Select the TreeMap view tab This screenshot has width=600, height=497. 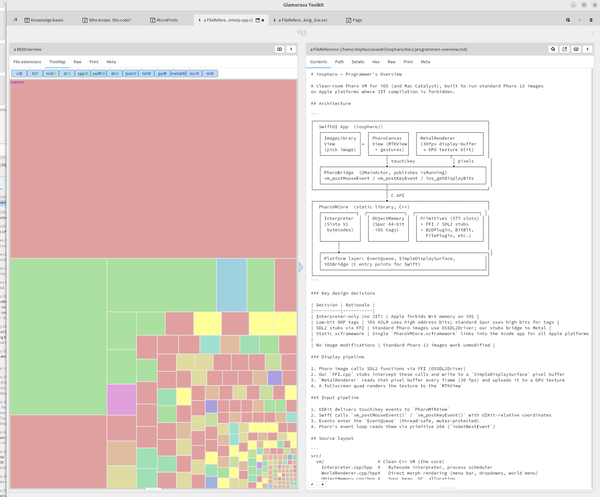coord(57,62)
